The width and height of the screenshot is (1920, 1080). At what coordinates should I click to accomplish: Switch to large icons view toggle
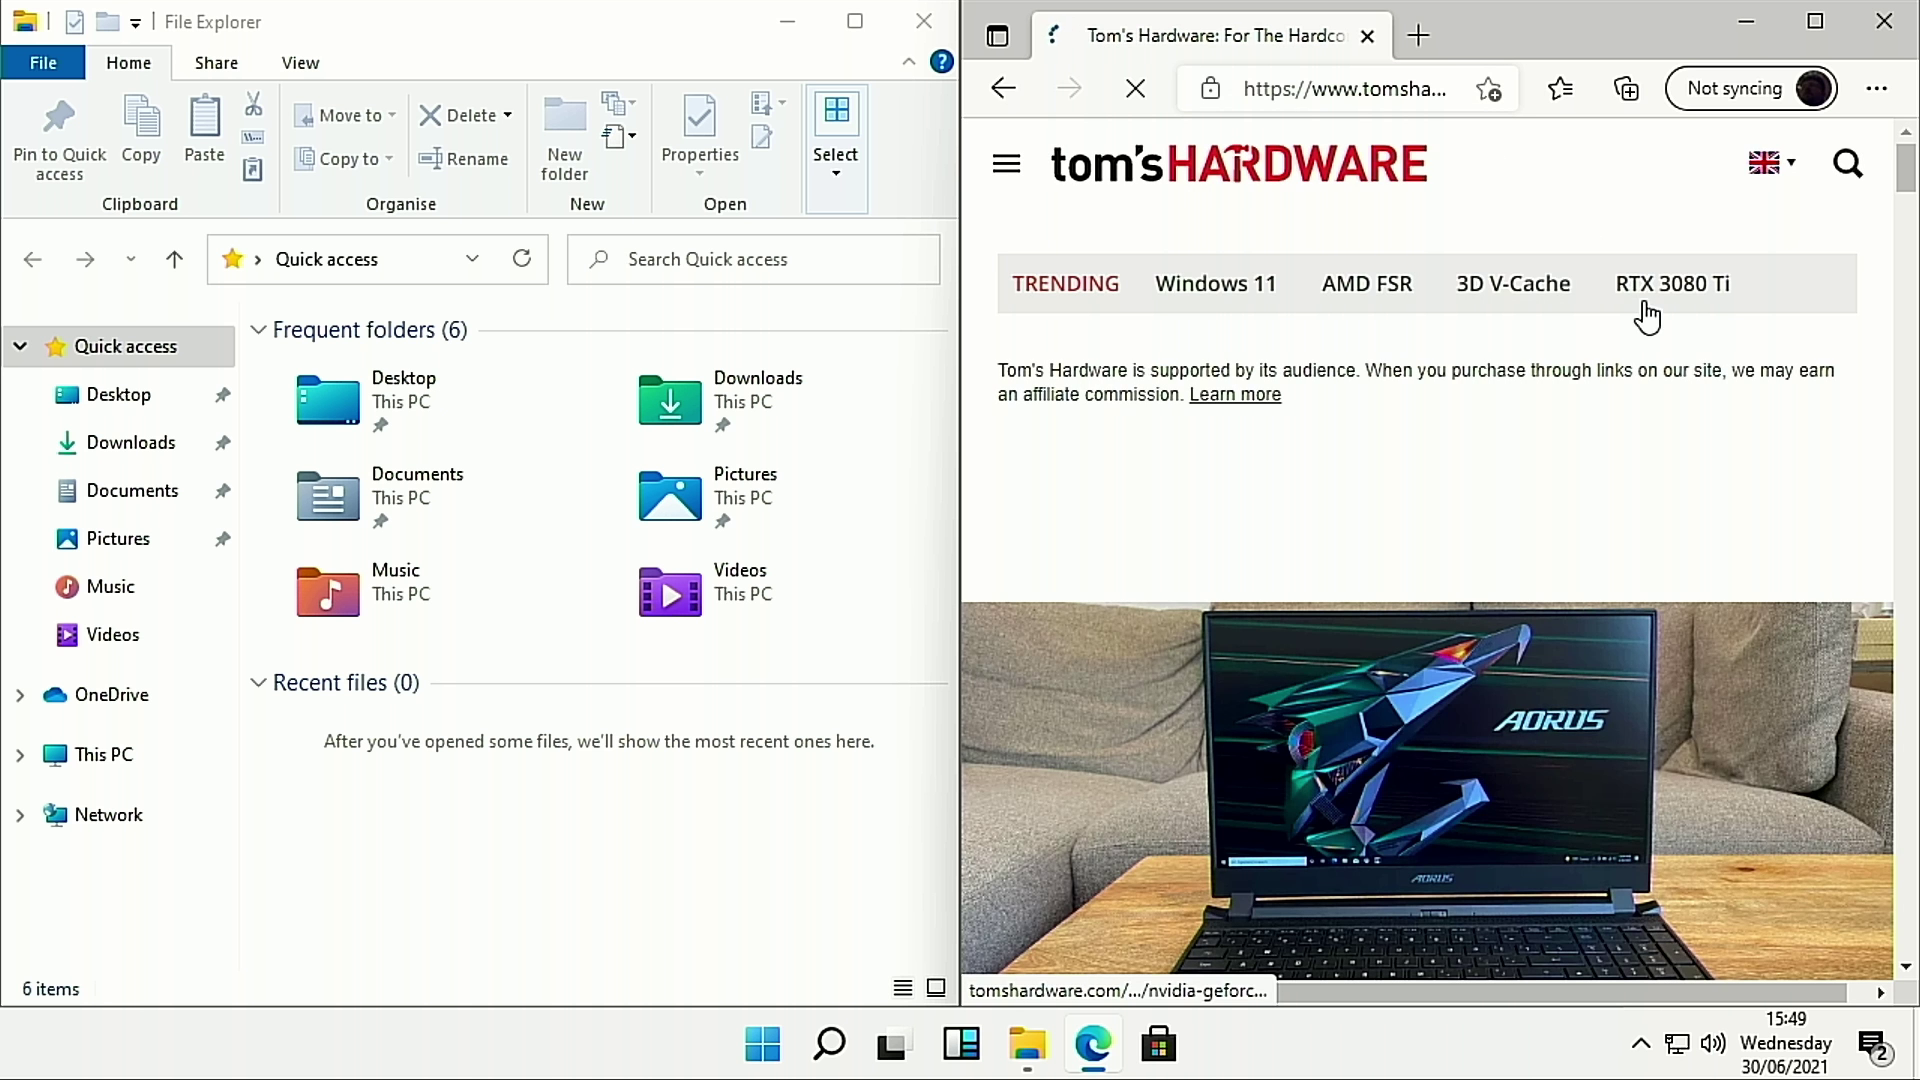[936, 988]
